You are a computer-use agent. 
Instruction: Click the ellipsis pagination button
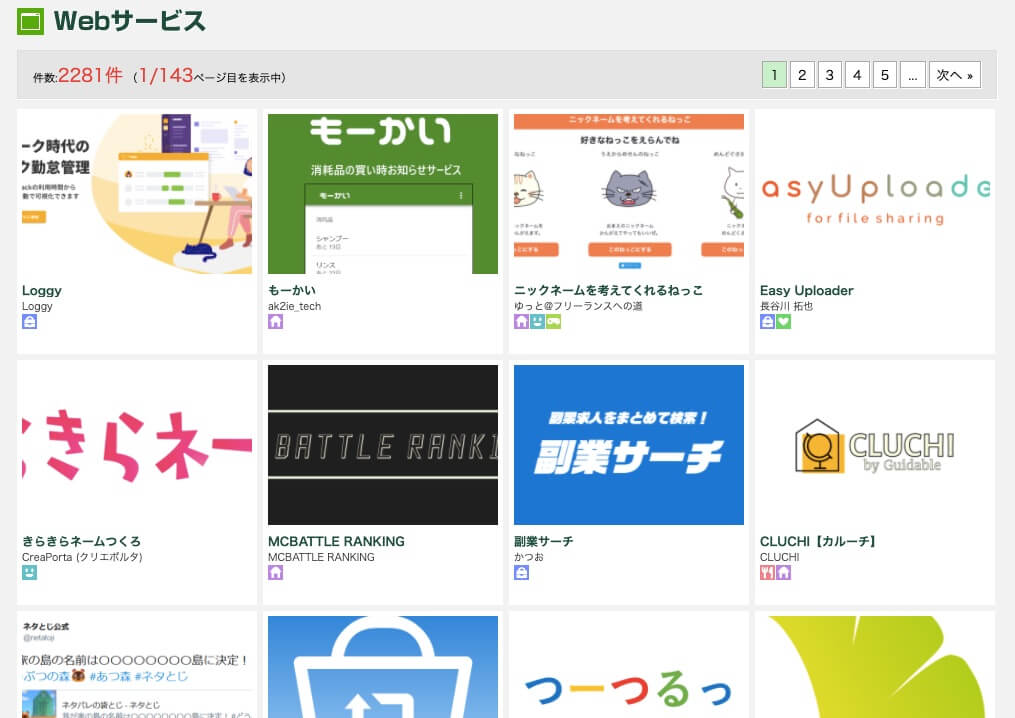click(x=912, y=75)
